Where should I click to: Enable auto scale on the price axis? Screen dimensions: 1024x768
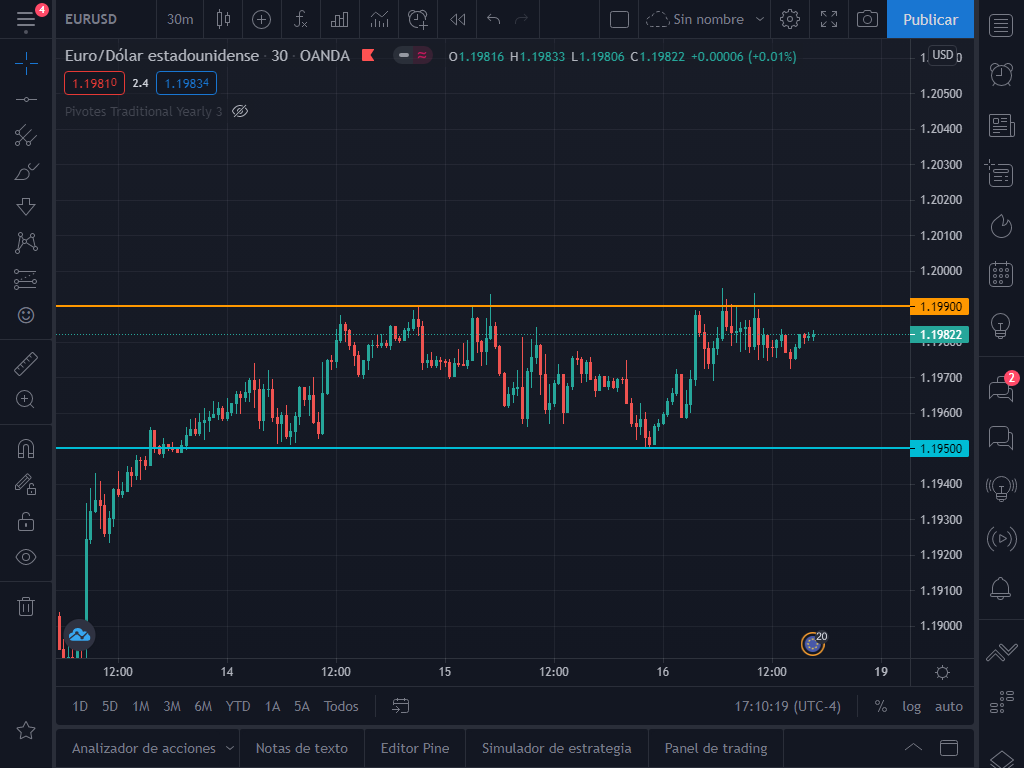pos(948,706)
